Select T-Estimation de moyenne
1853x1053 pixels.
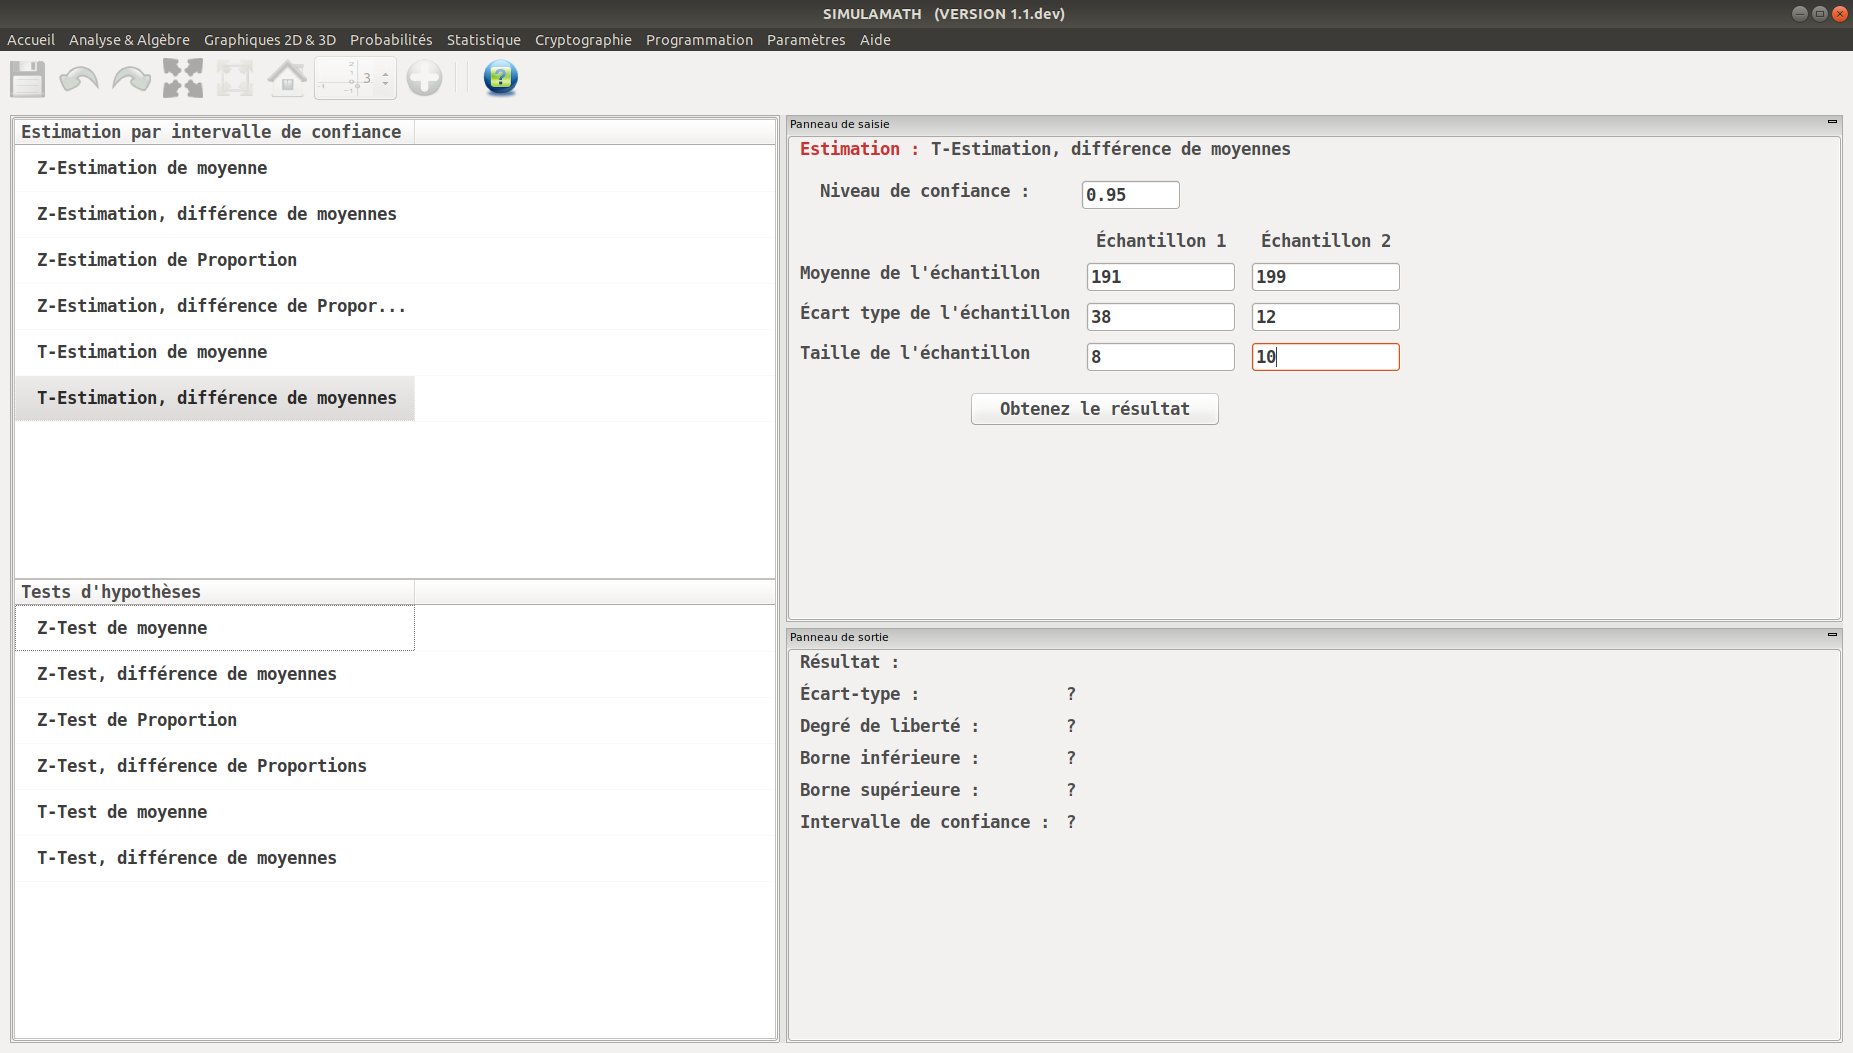point(215,352)
